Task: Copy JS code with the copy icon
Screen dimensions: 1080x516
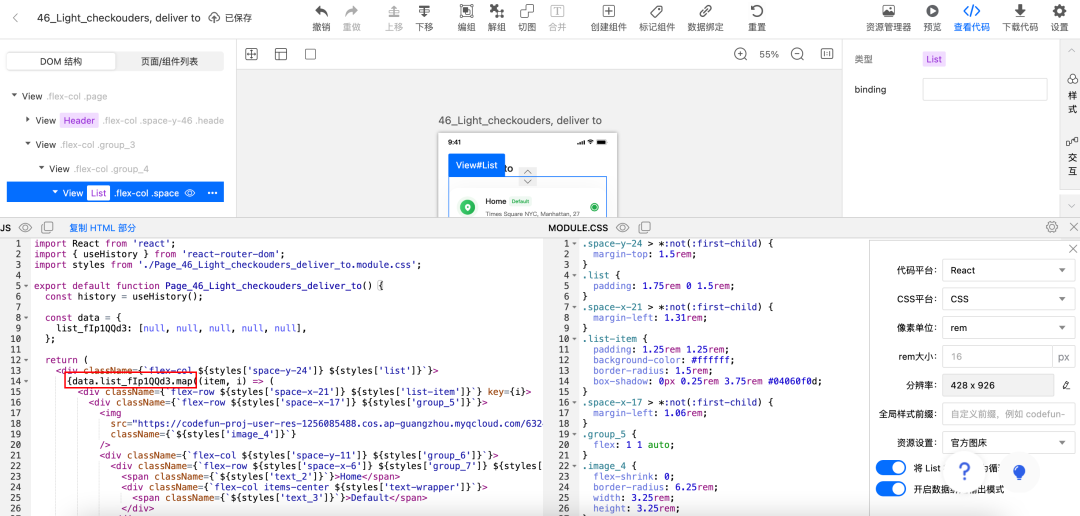Action: pyautogui.click(x=48, y=227)
